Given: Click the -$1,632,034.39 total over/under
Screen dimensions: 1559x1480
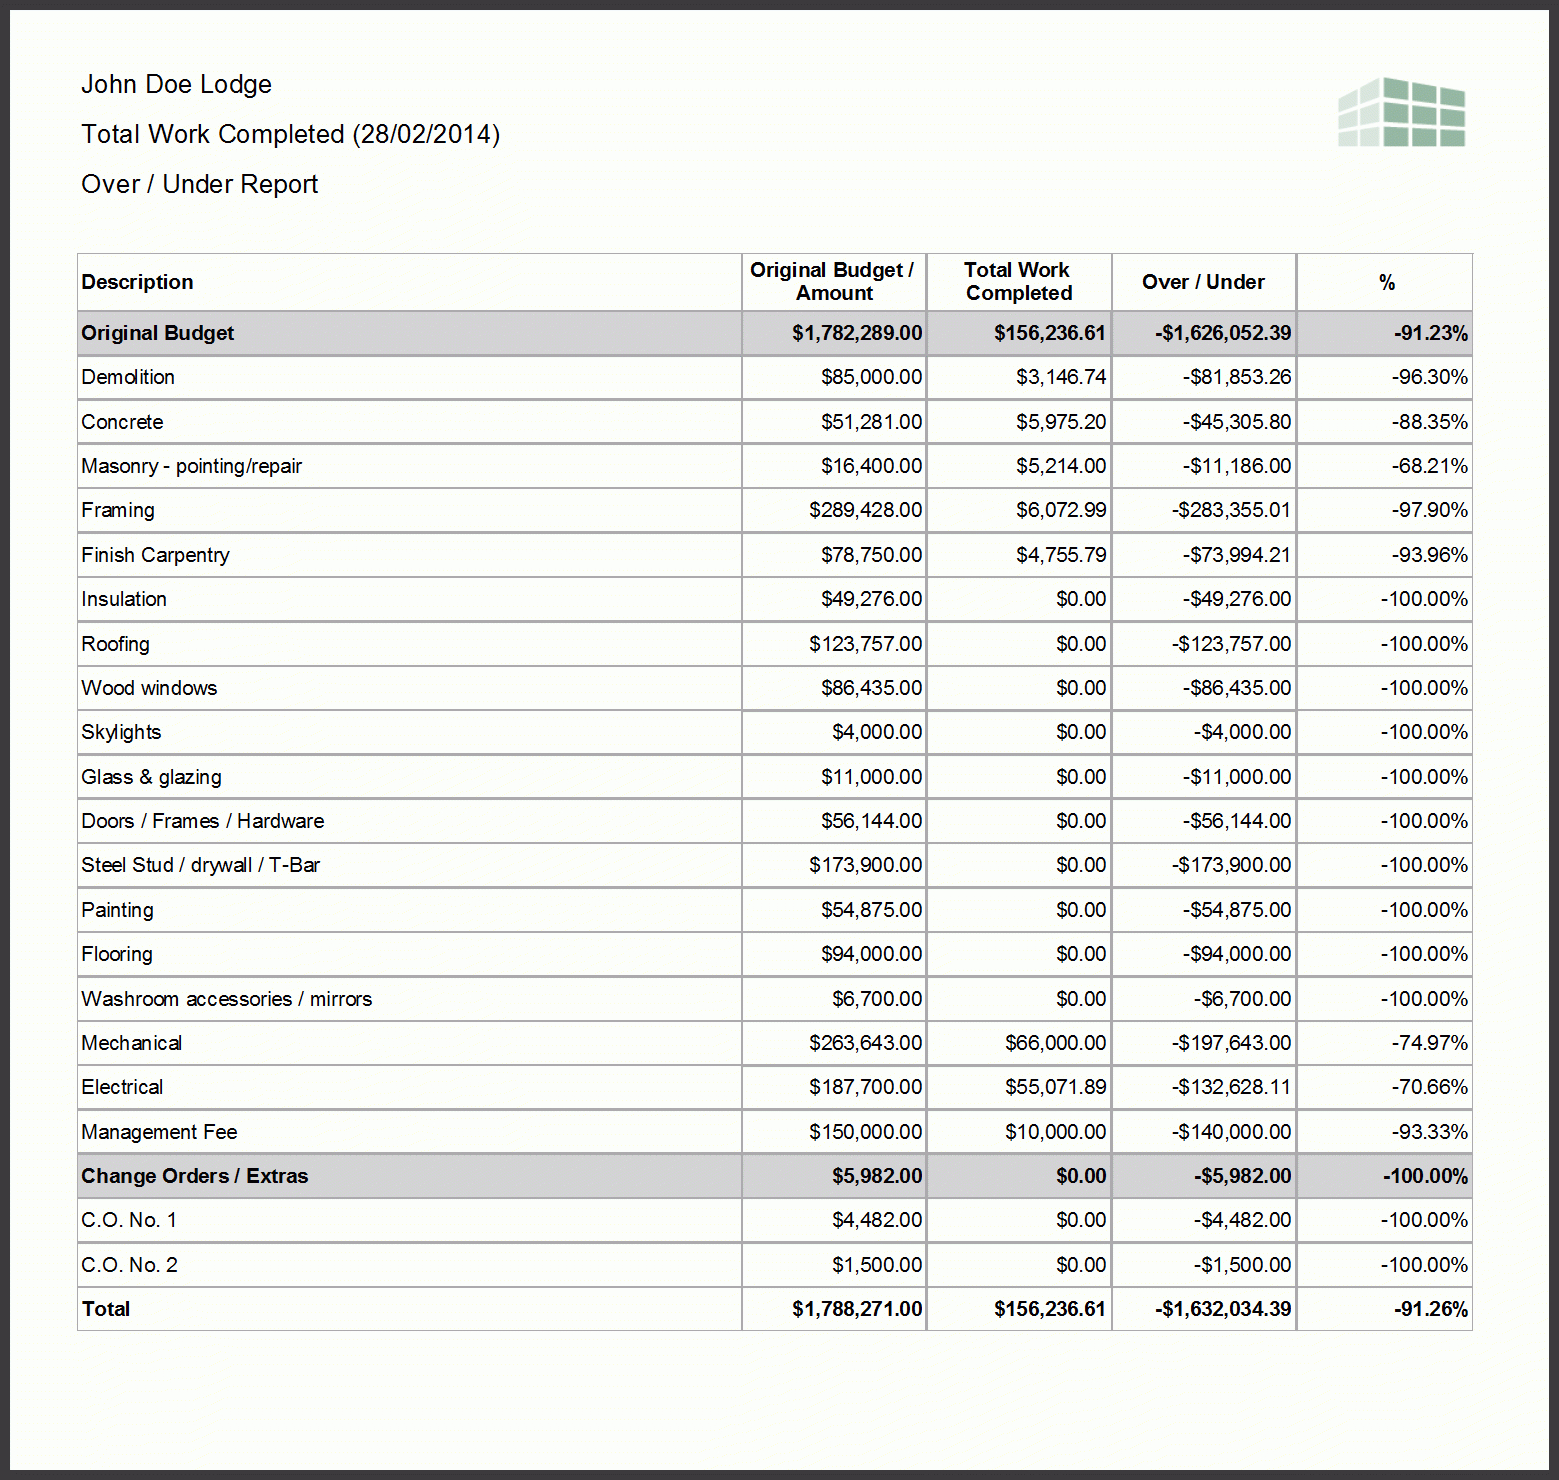Looking at the screenshot, I should click(1223, 1309).
